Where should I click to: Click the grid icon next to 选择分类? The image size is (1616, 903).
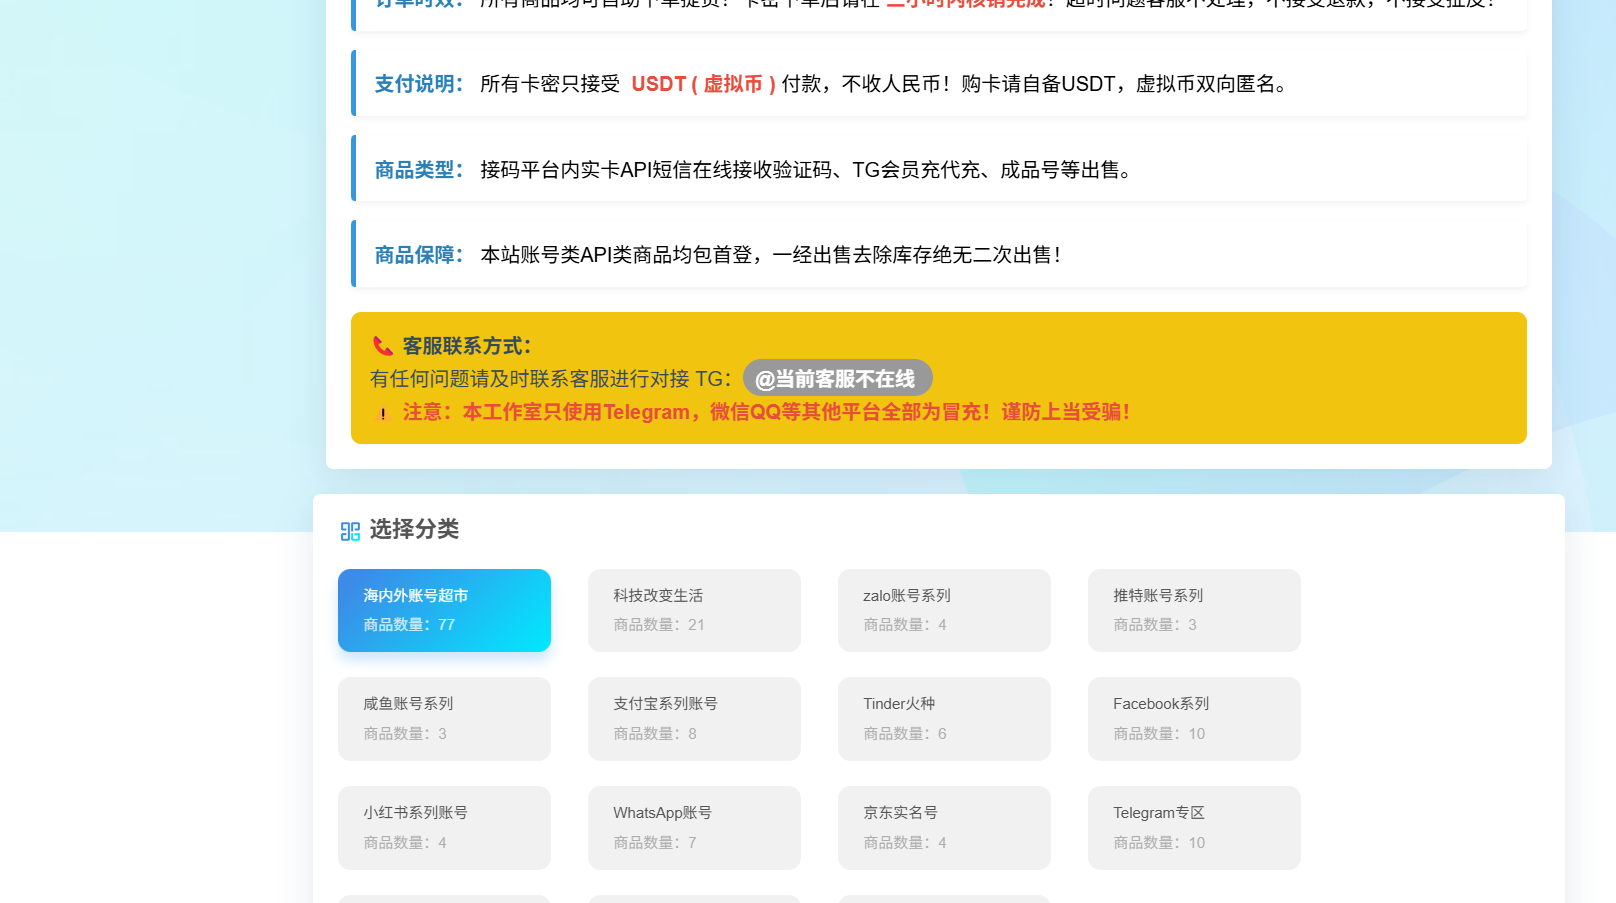[x=350, y=531]
